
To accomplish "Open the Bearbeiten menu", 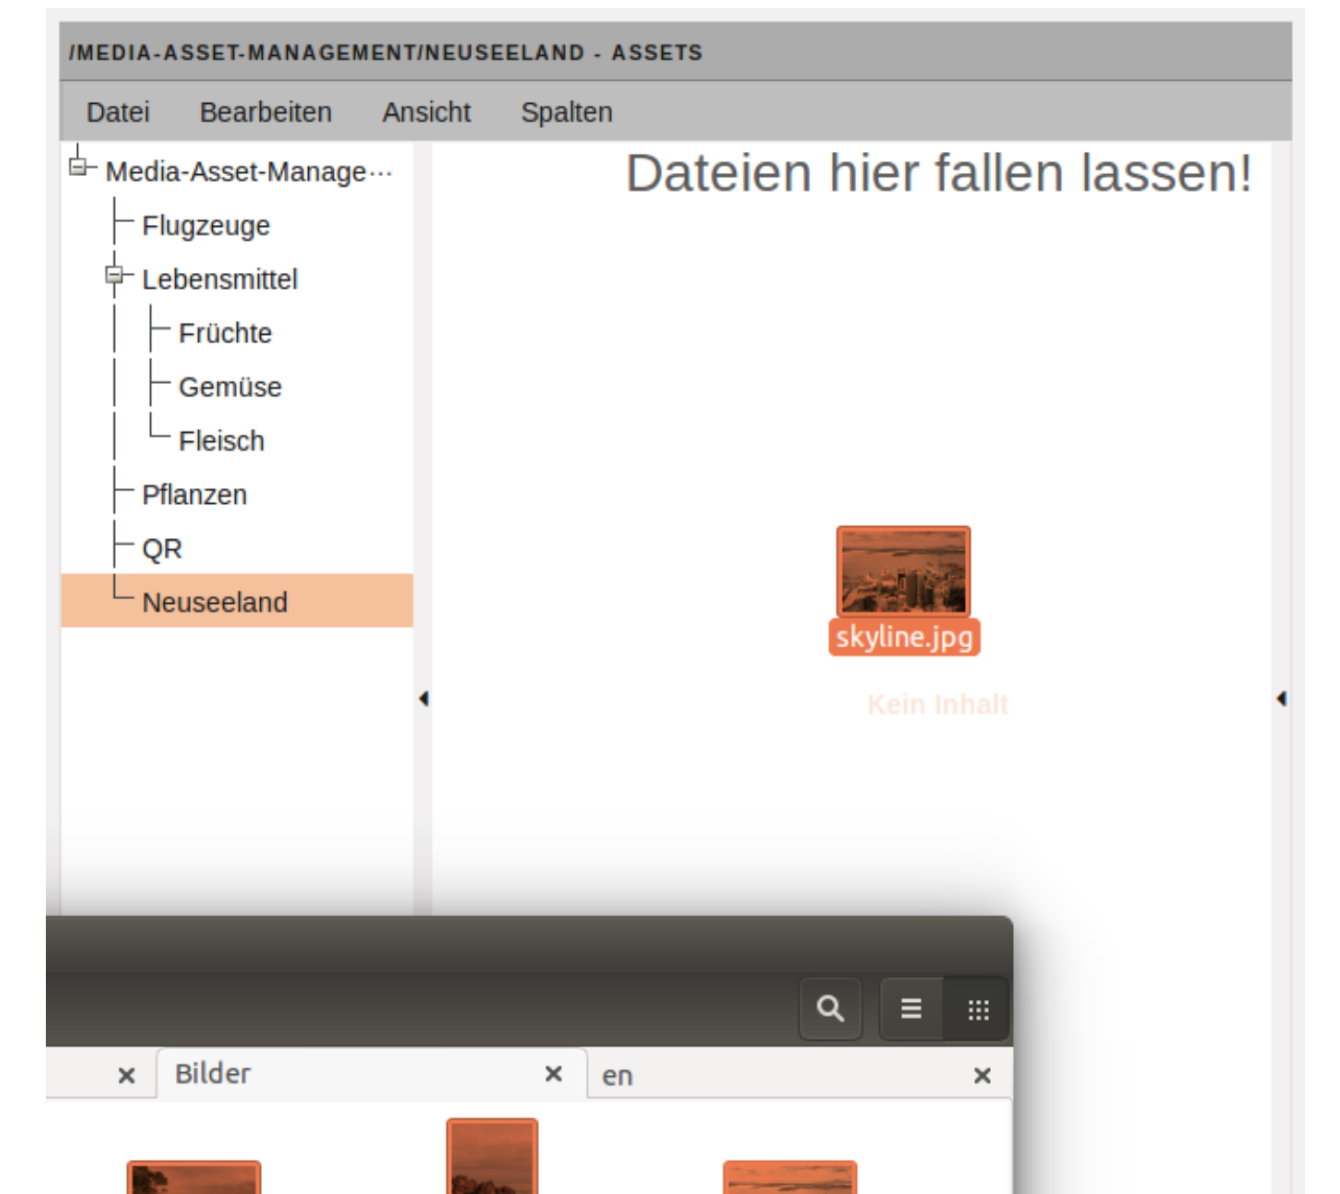I will tap(265, 112).
